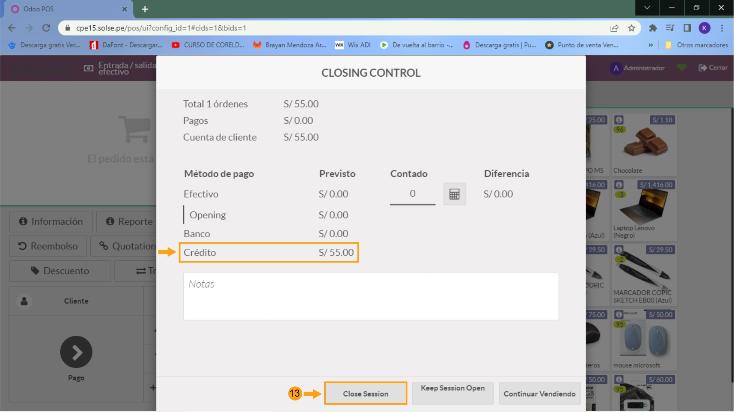
Task: Open the Otros marcadores bookmarks folder
Action: pyautogui.click(x=695, y=45)
